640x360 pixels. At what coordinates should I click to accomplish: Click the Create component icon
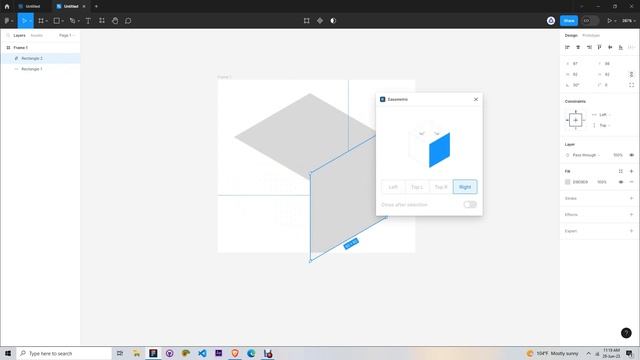(320, 21)
